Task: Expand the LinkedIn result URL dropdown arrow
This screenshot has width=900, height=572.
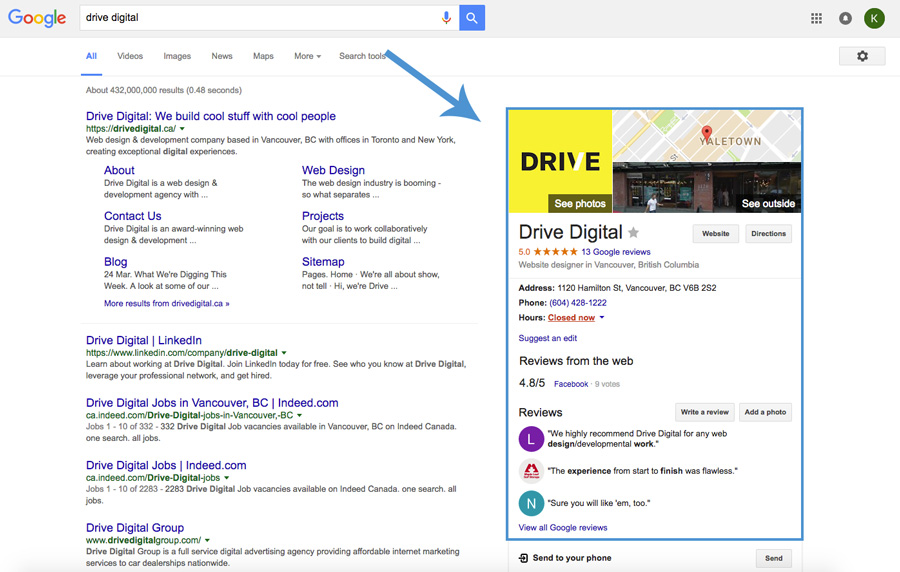Action: pos(284,353)
